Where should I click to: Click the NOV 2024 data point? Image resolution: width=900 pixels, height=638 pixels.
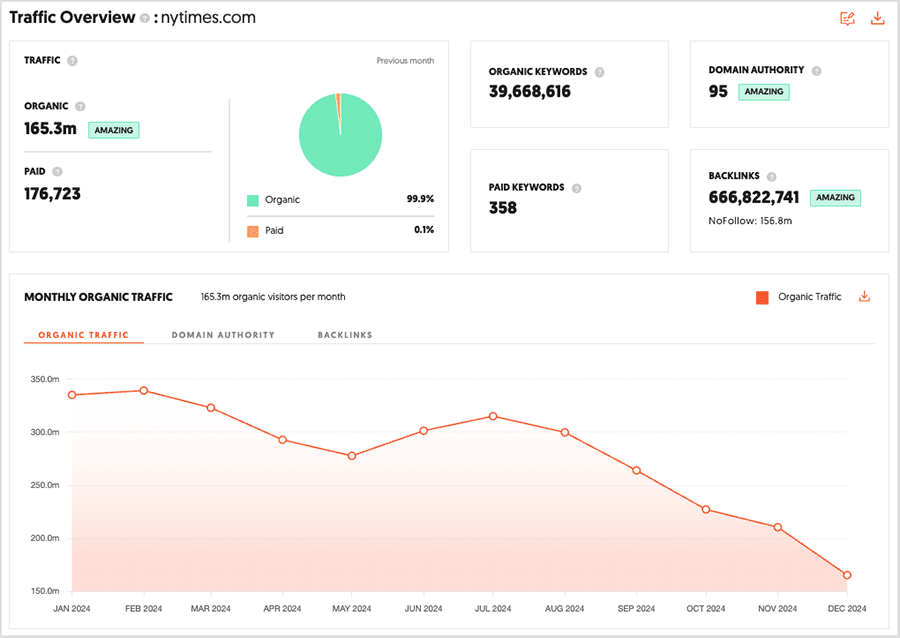[x=777, y=527]
